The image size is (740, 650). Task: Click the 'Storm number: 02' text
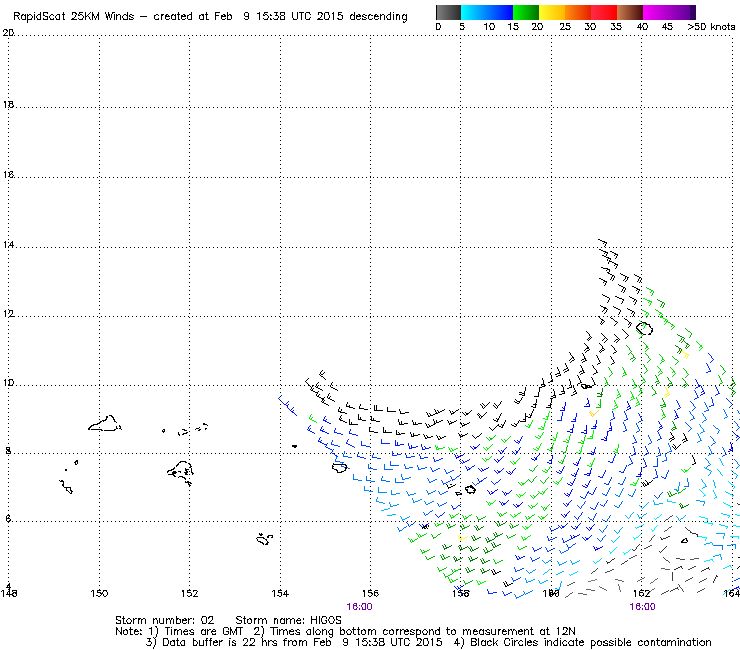pos(164,620)
